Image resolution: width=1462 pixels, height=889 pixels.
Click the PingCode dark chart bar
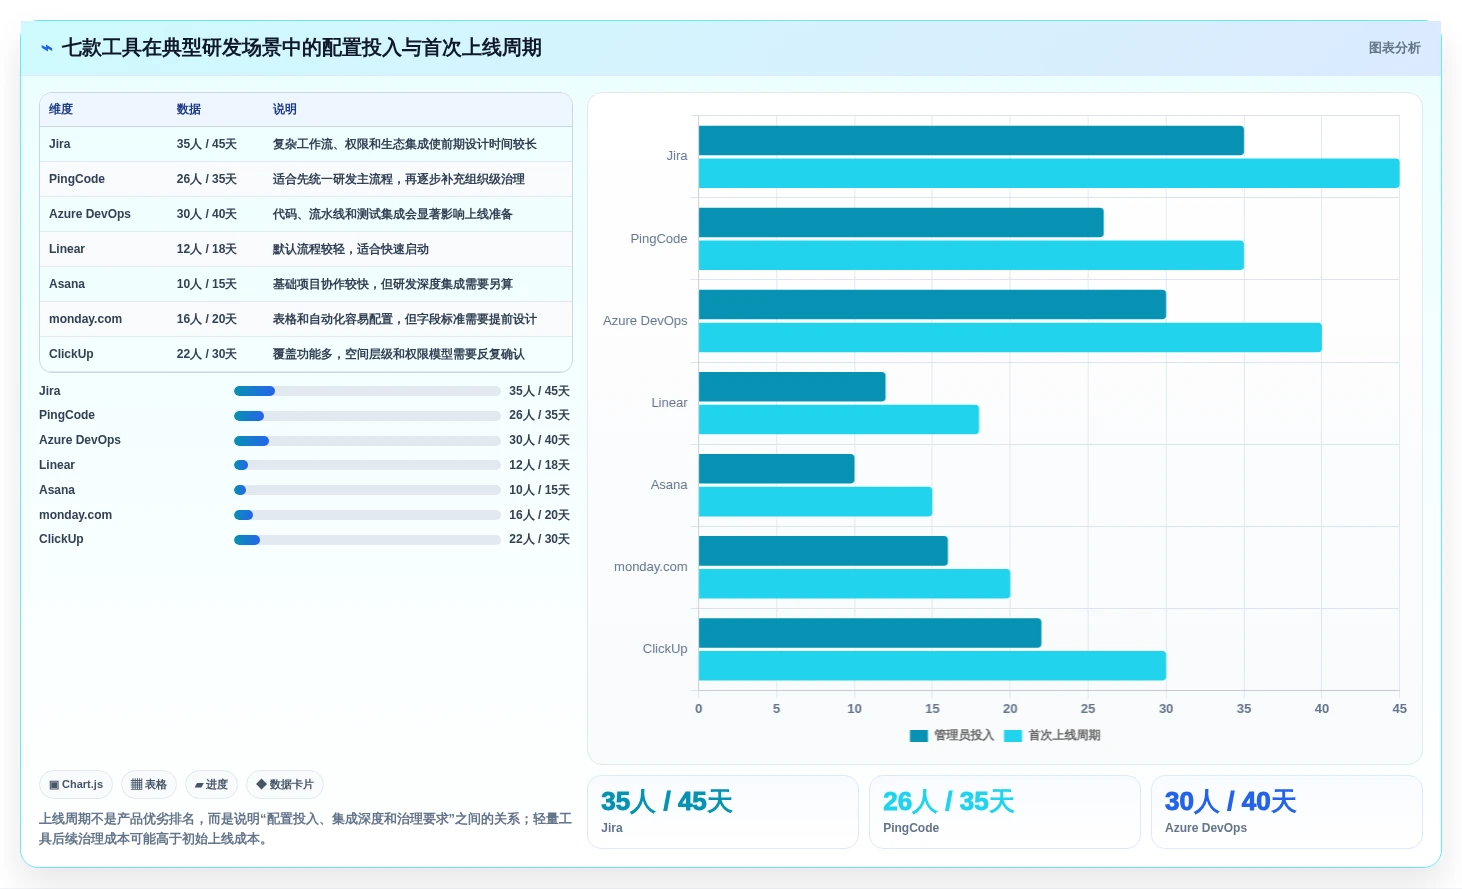click(901, 222)
